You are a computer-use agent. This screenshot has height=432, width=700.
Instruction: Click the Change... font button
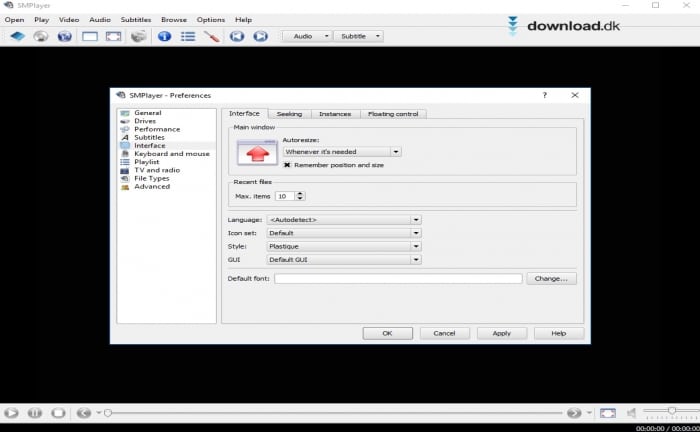click(x=551, y=278)
